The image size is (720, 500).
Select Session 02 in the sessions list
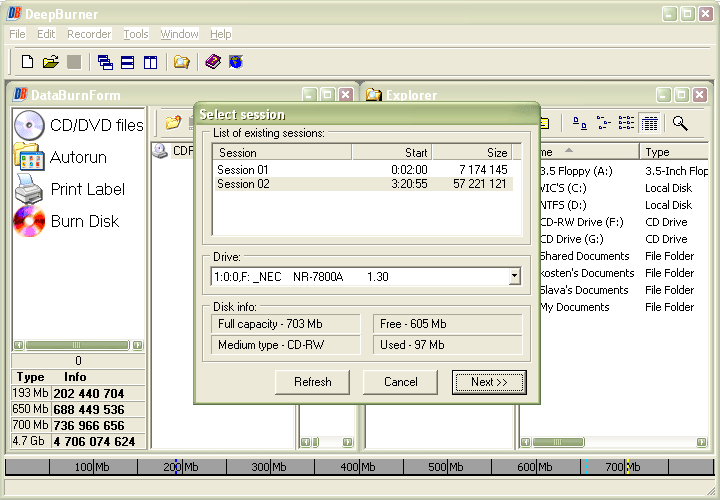coord(244,184)
